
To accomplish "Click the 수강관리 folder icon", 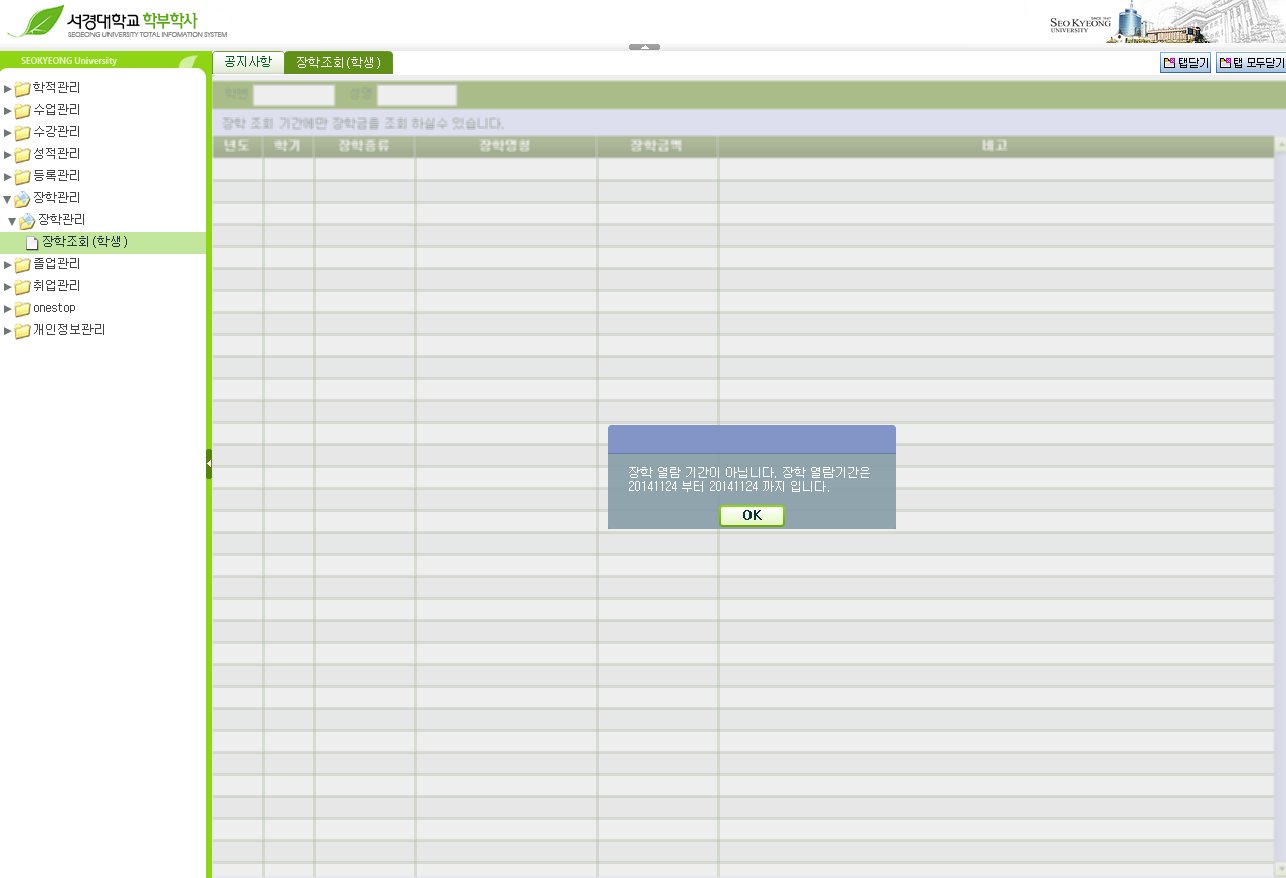I will [x=22, y=132].
